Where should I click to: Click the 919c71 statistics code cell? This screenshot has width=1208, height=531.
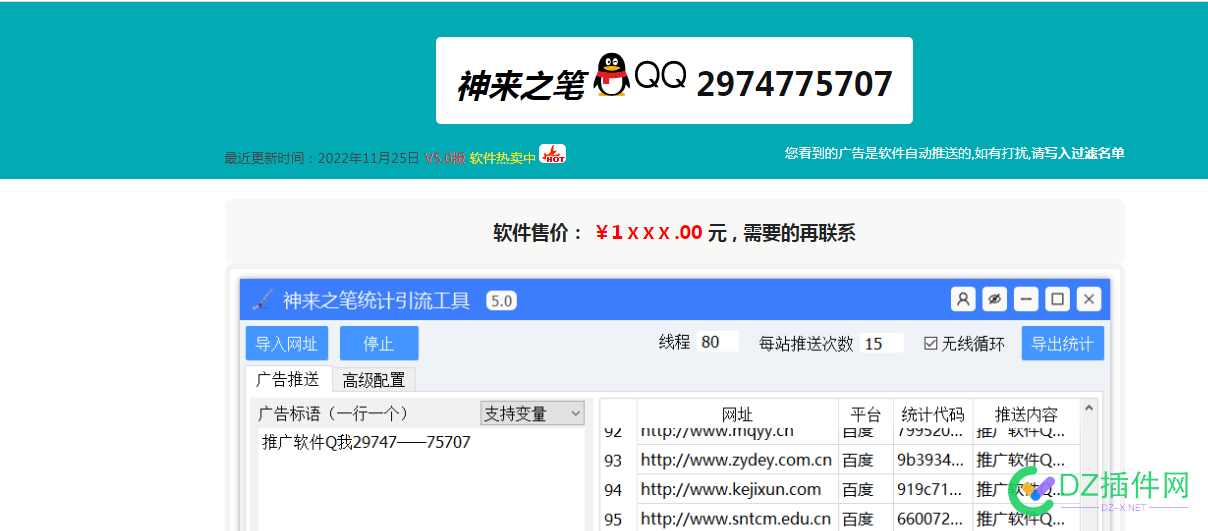[x=932, y=489]
